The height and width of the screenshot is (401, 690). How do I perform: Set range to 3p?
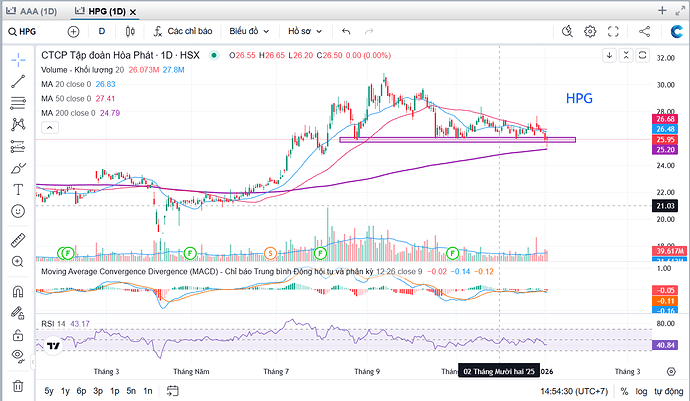tap(98, 391)
